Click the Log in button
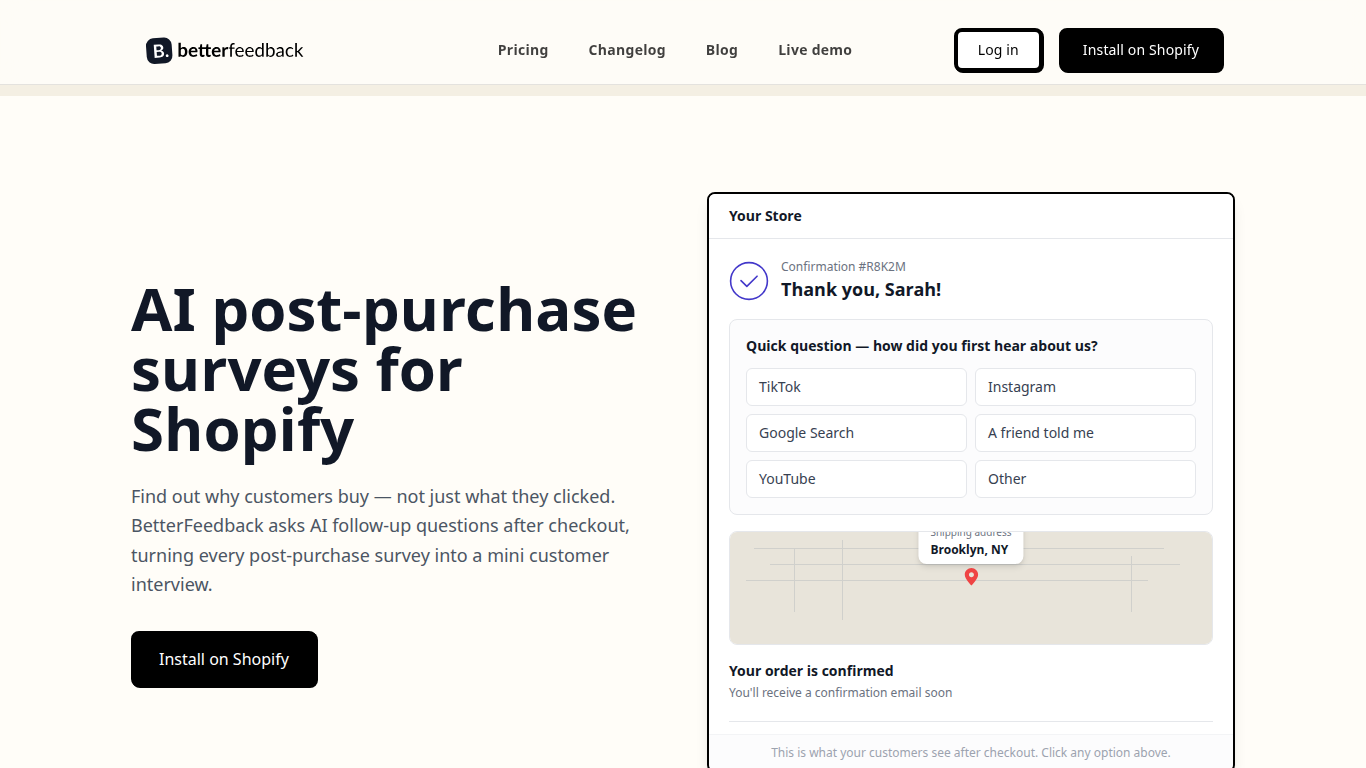This screenshot has height=768, width=1366. 998,50
